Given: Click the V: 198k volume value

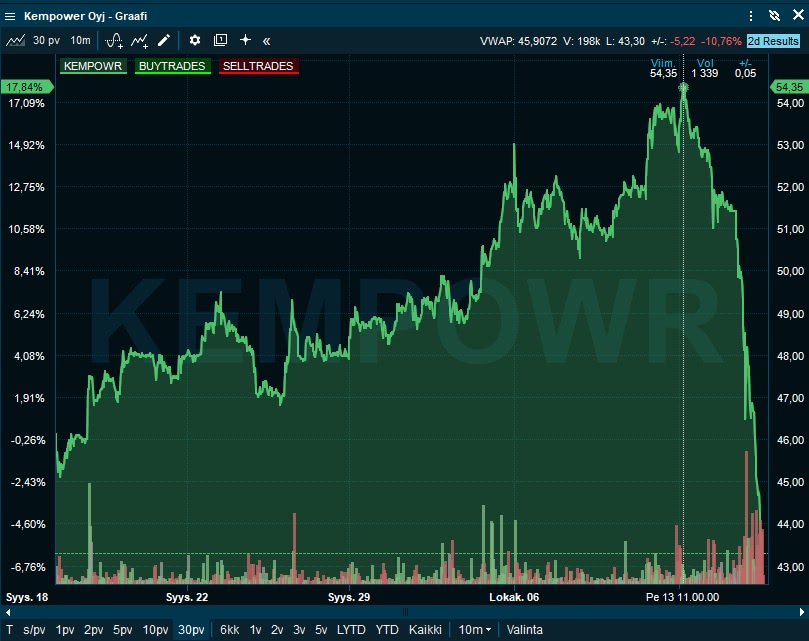Looking at the screenshot, I should (x=581, y=41).
